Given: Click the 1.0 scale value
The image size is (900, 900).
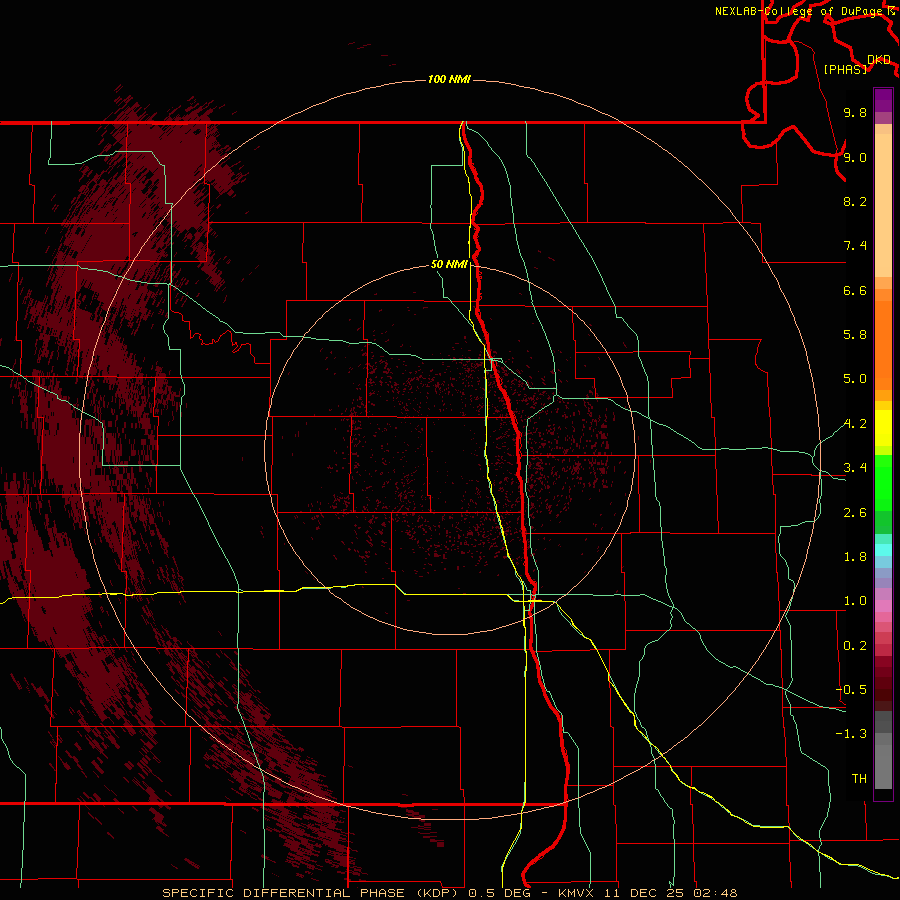Looking at the screenshot, I should [855, 601].
